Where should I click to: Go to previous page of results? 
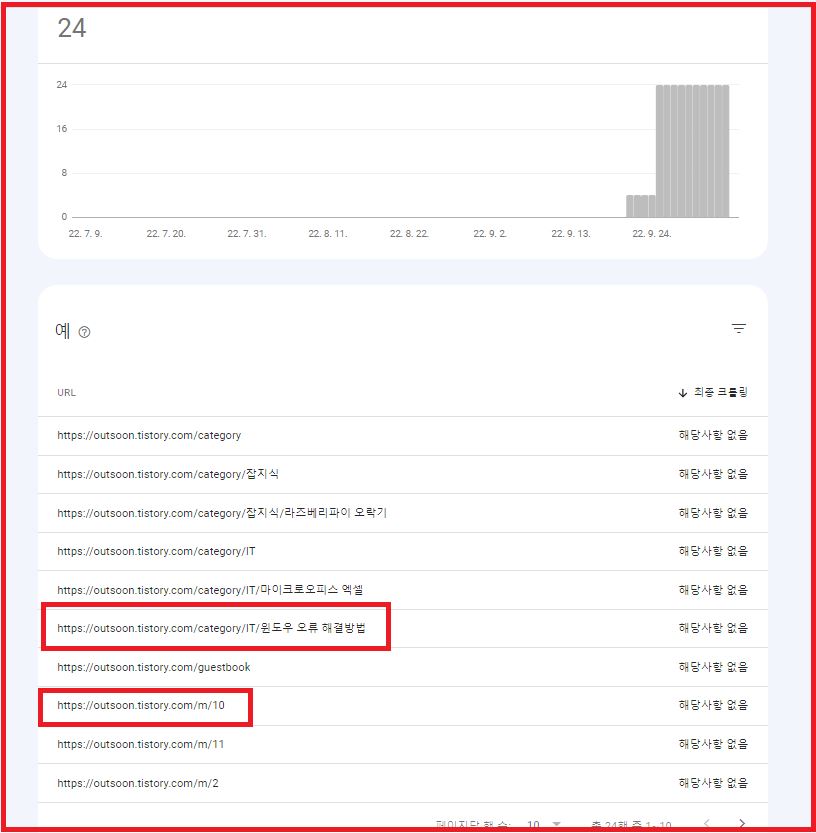click(707, 823)
